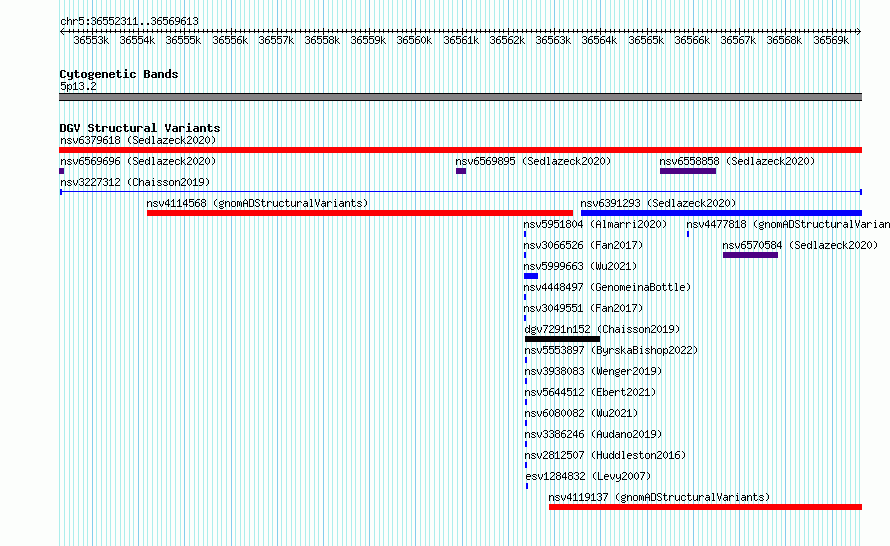Open esv1284832 (Levy2007) label

pos(588,476)
